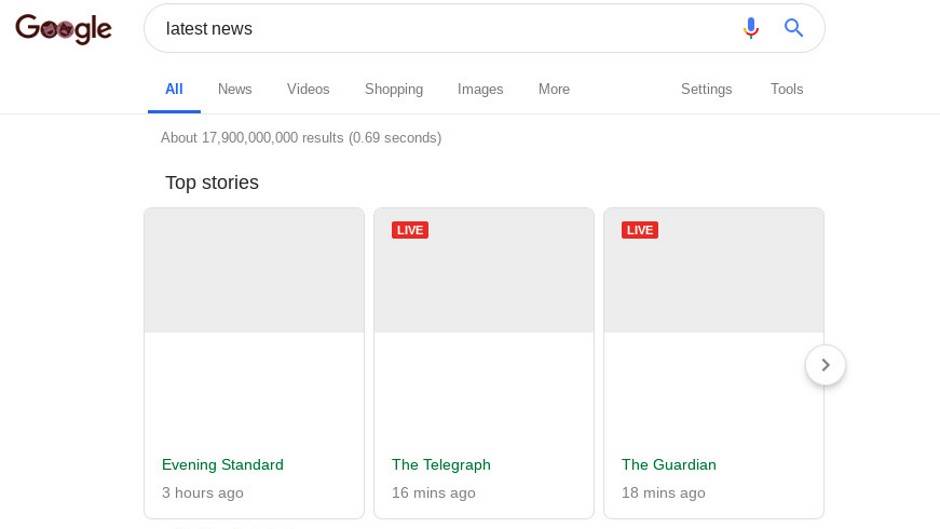
Task: Switch to the Videos tab
Action: (308, 89)
